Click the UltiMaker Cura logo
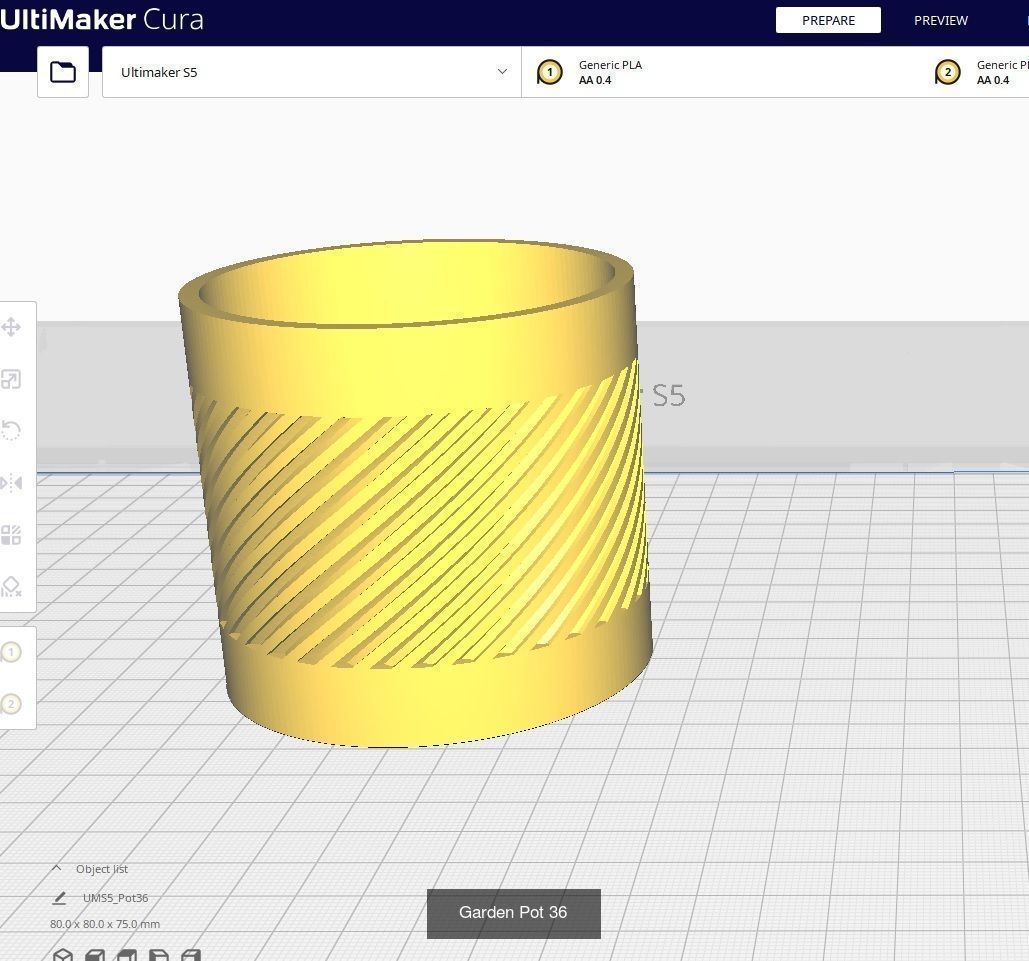Screen dimensions: 1029x961 tap(102, 20)
